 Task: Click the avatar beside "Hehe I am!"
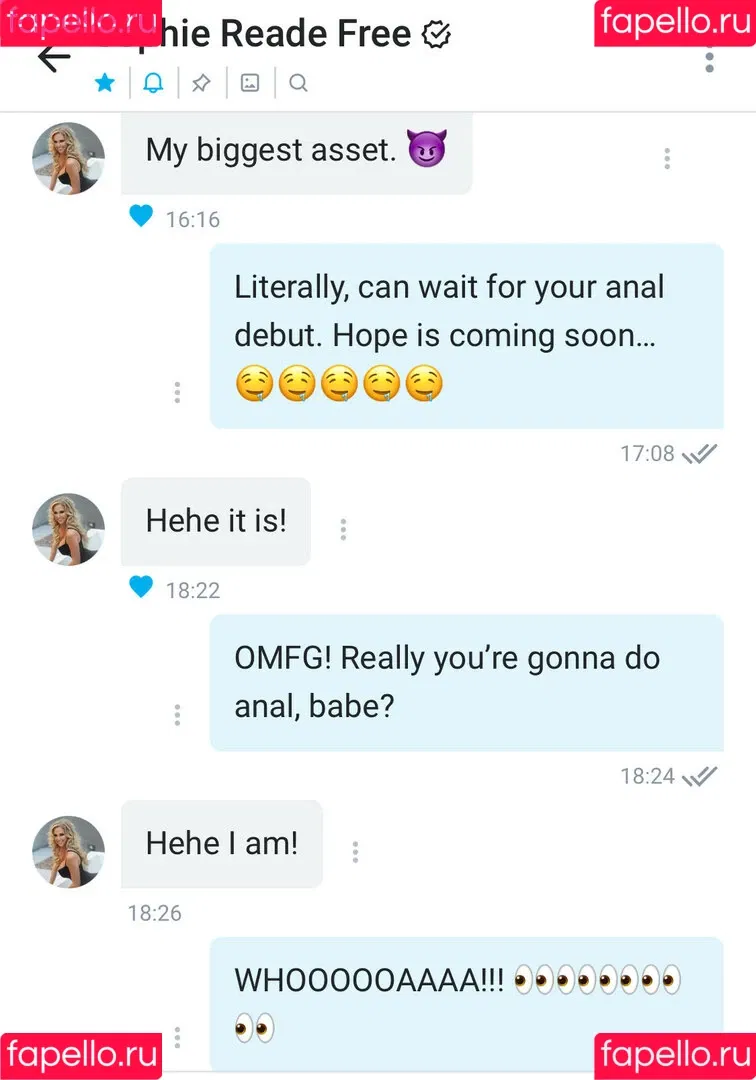[68, 851]
